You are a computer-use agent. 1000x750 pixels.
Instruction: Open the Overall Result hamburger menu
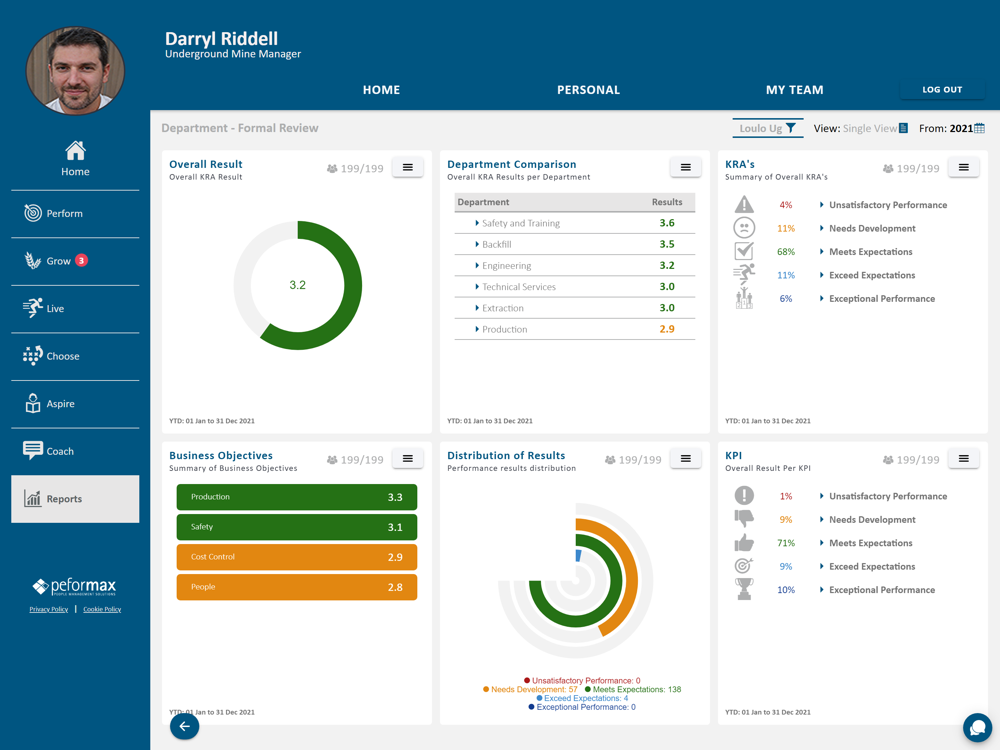click(408, 168)
